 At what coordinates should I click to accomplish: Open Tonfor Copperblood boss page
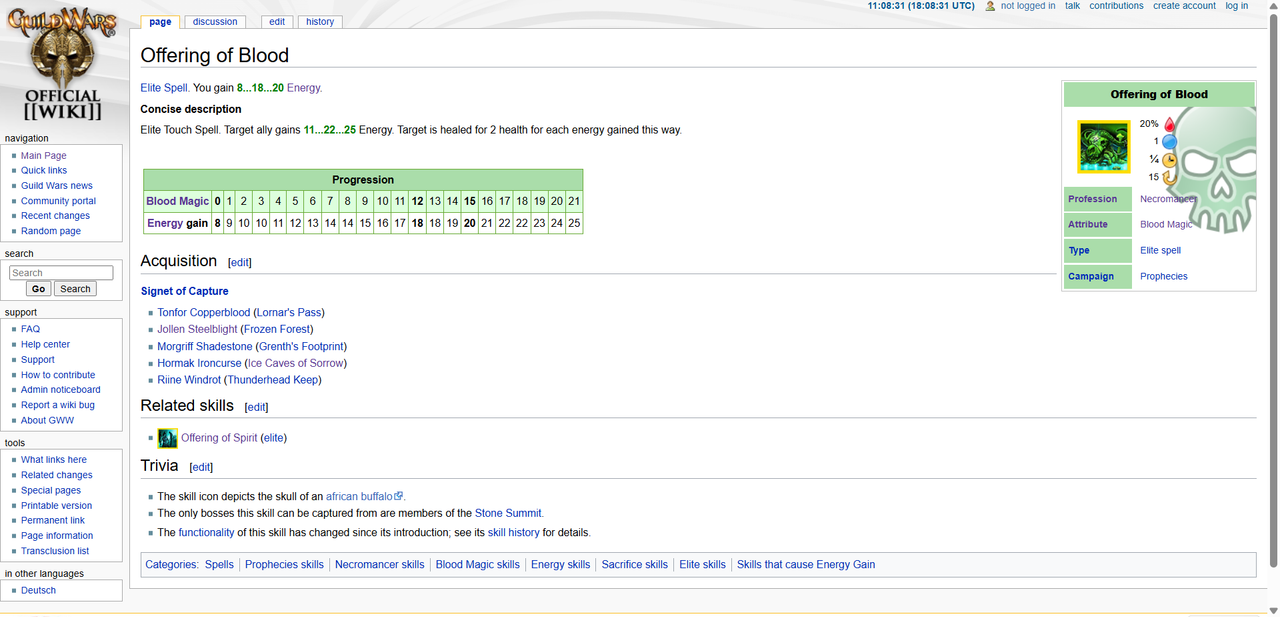click(204, 313)
